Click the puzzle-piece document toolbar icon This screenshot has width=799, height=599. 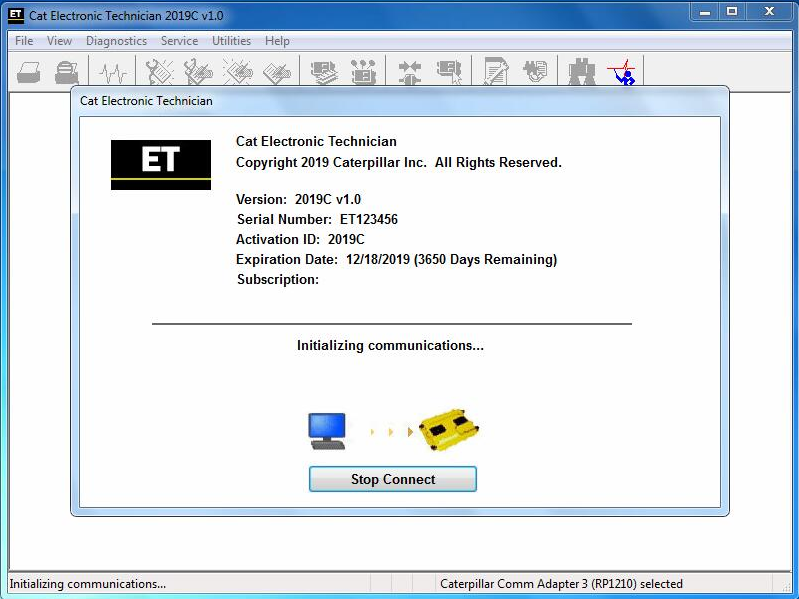(x=535, y=71)
